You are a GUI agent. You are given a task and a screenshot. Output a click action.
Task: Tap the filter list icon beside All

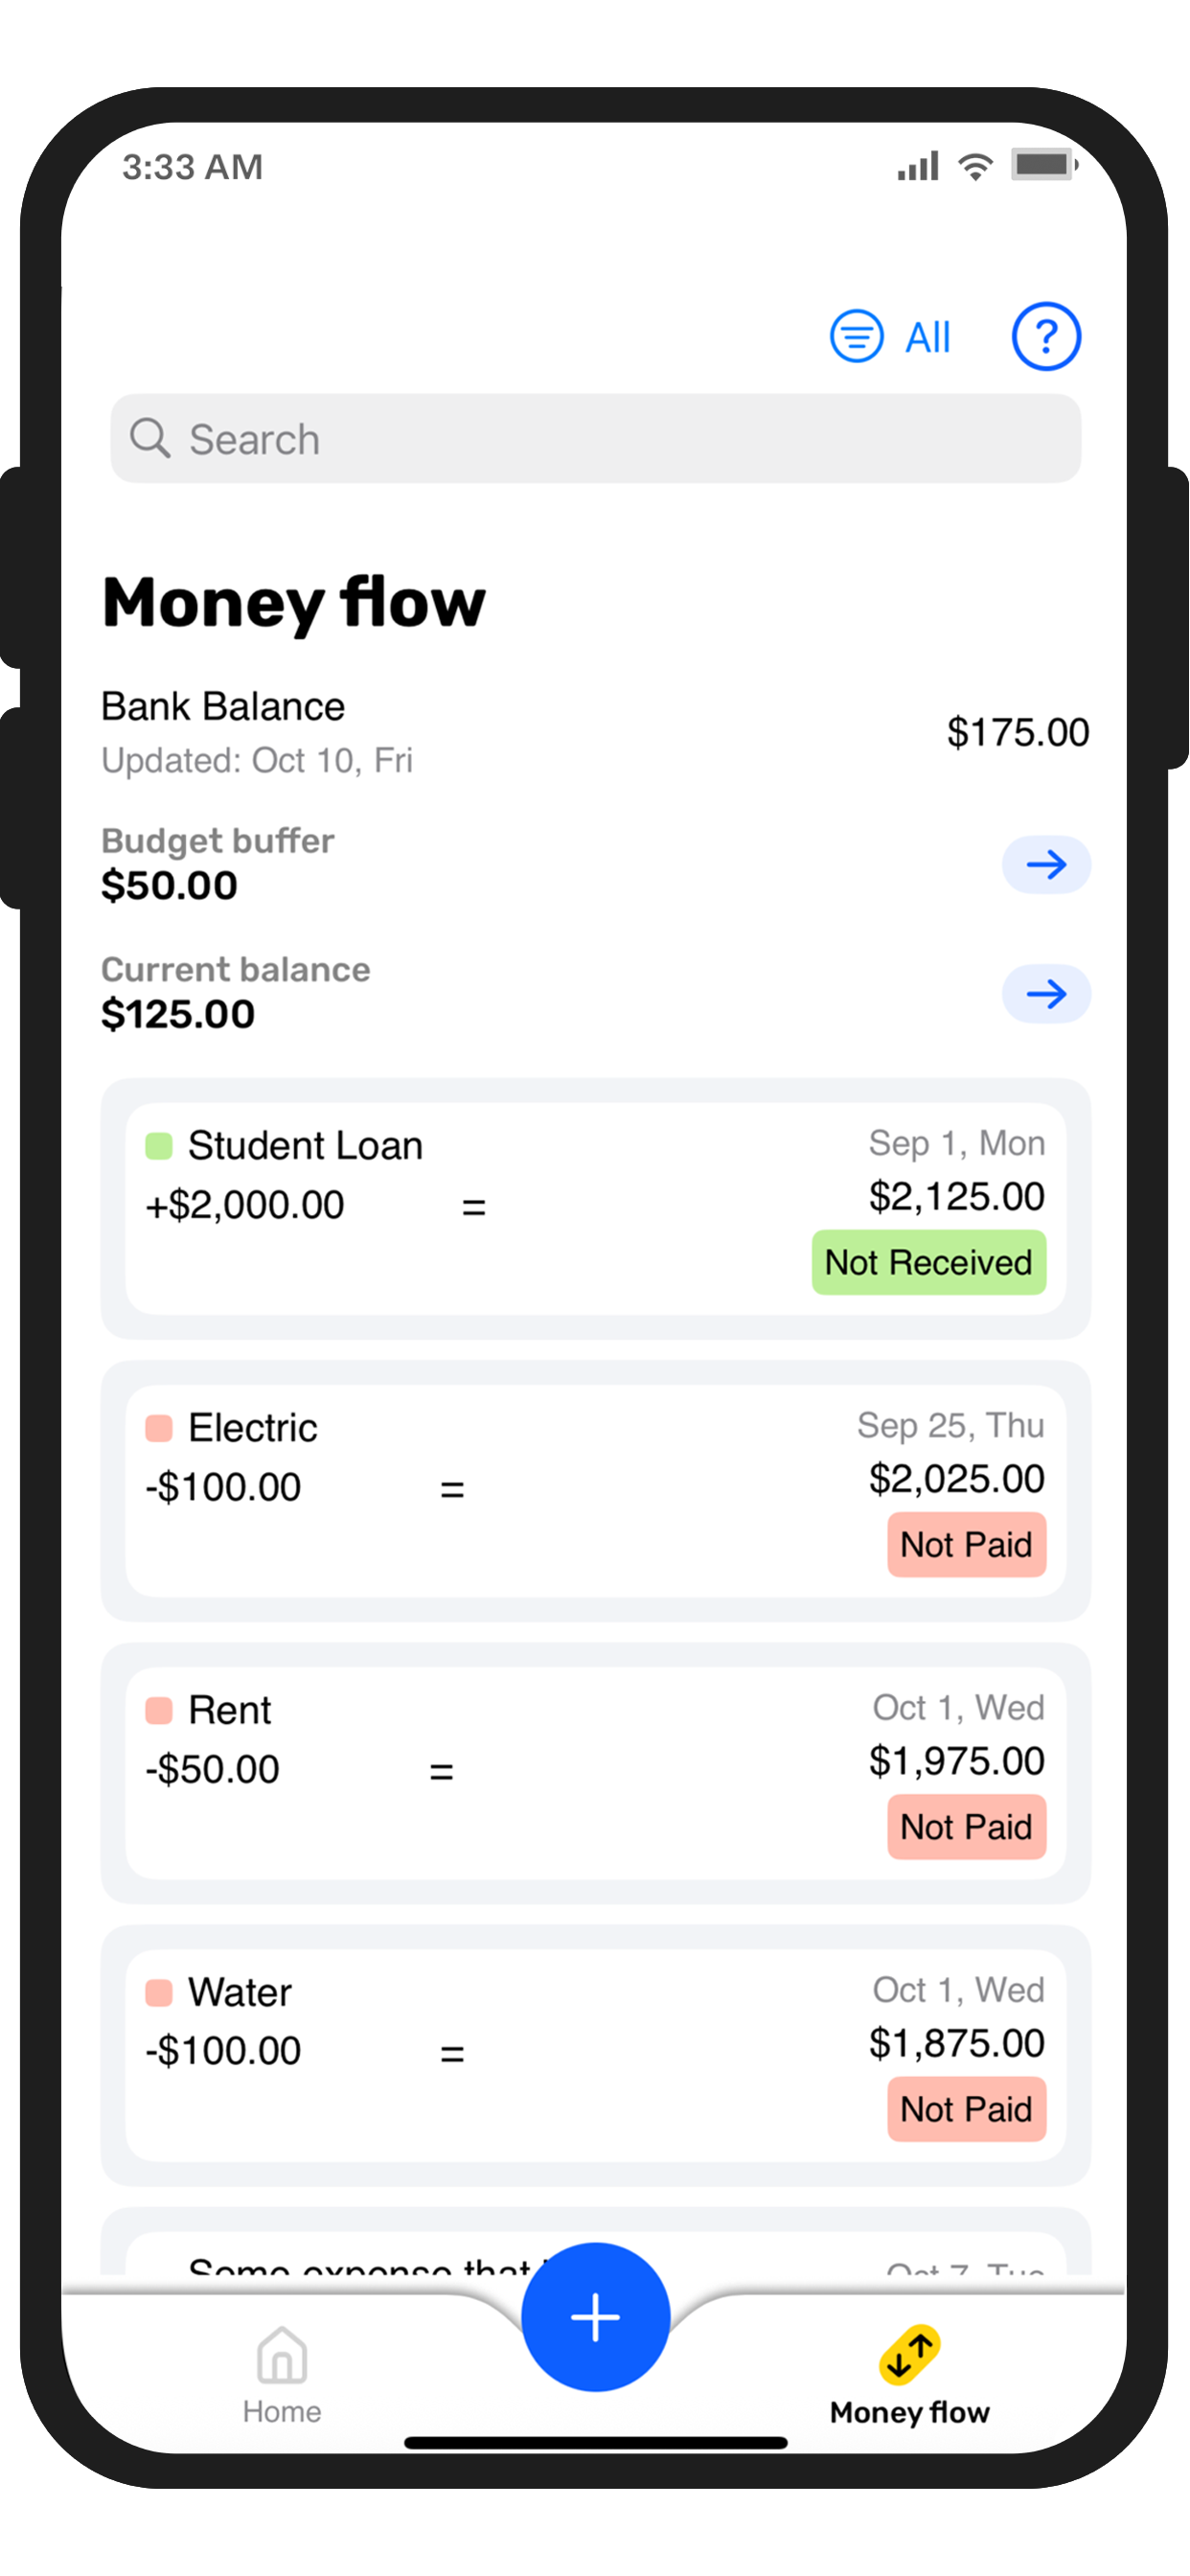coord(856,336)
